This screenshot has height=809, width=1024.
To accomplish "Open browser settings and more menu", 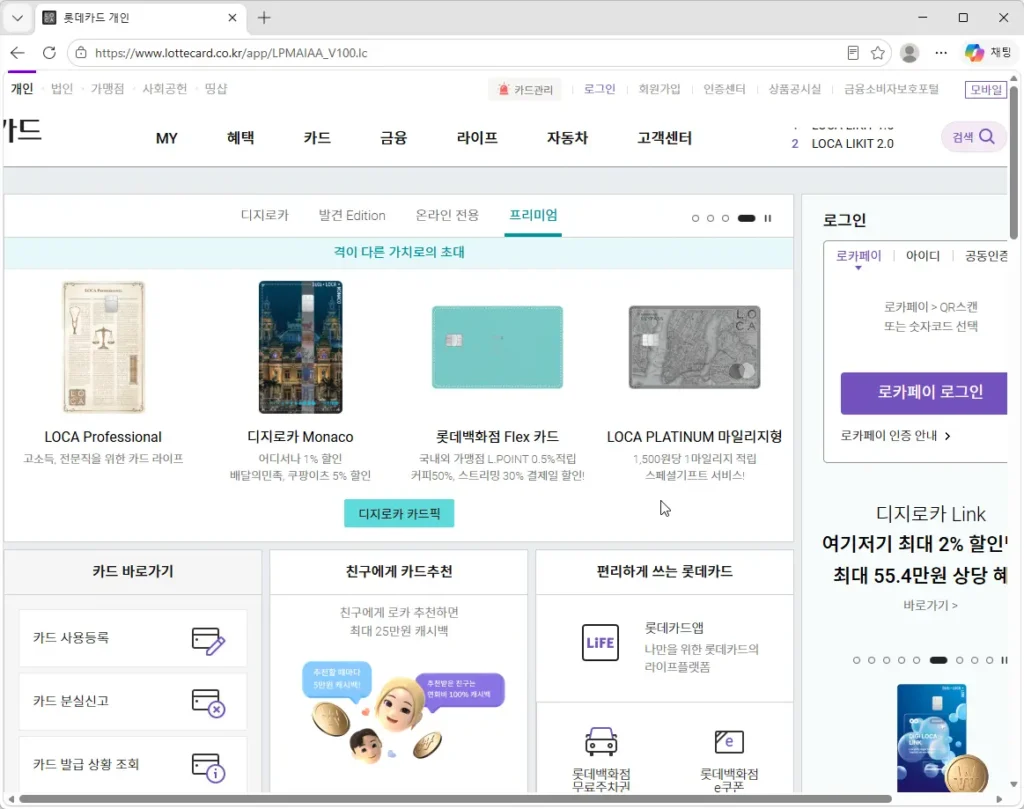I will [x=940, y=53].
